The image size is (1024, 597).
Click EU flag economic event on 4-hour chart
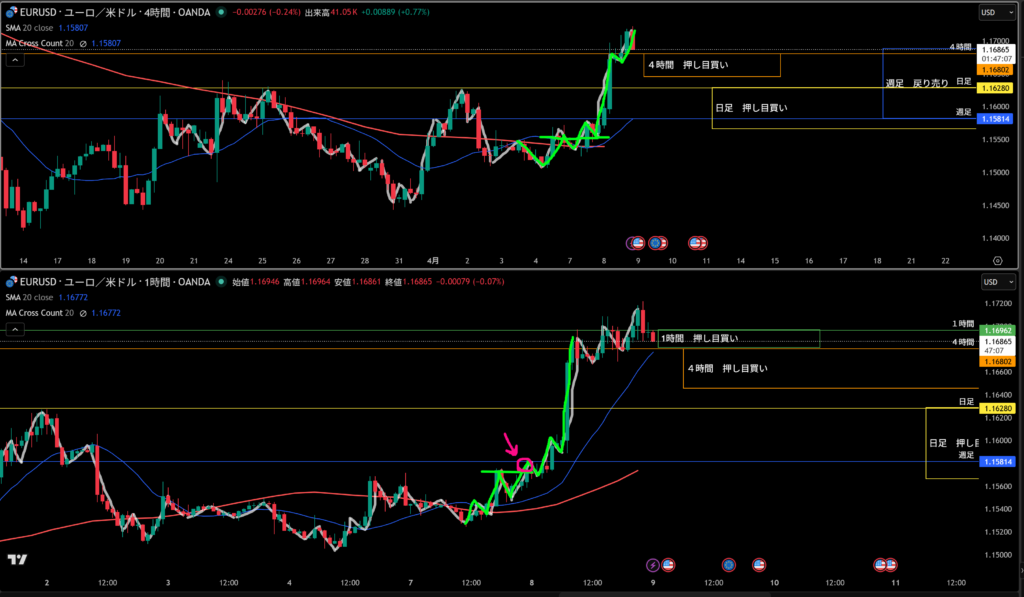pos(656,242)
